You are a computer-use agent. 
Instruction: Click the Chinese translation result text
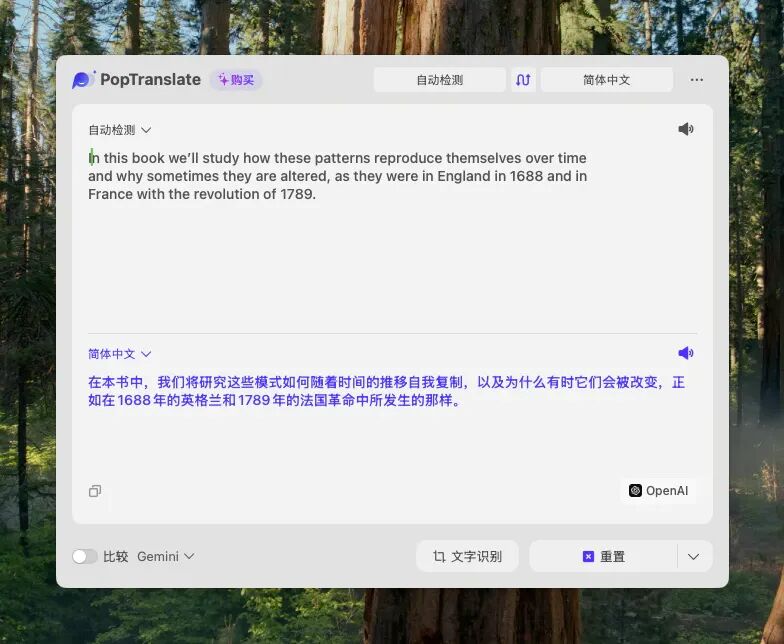tap(386, 391)
